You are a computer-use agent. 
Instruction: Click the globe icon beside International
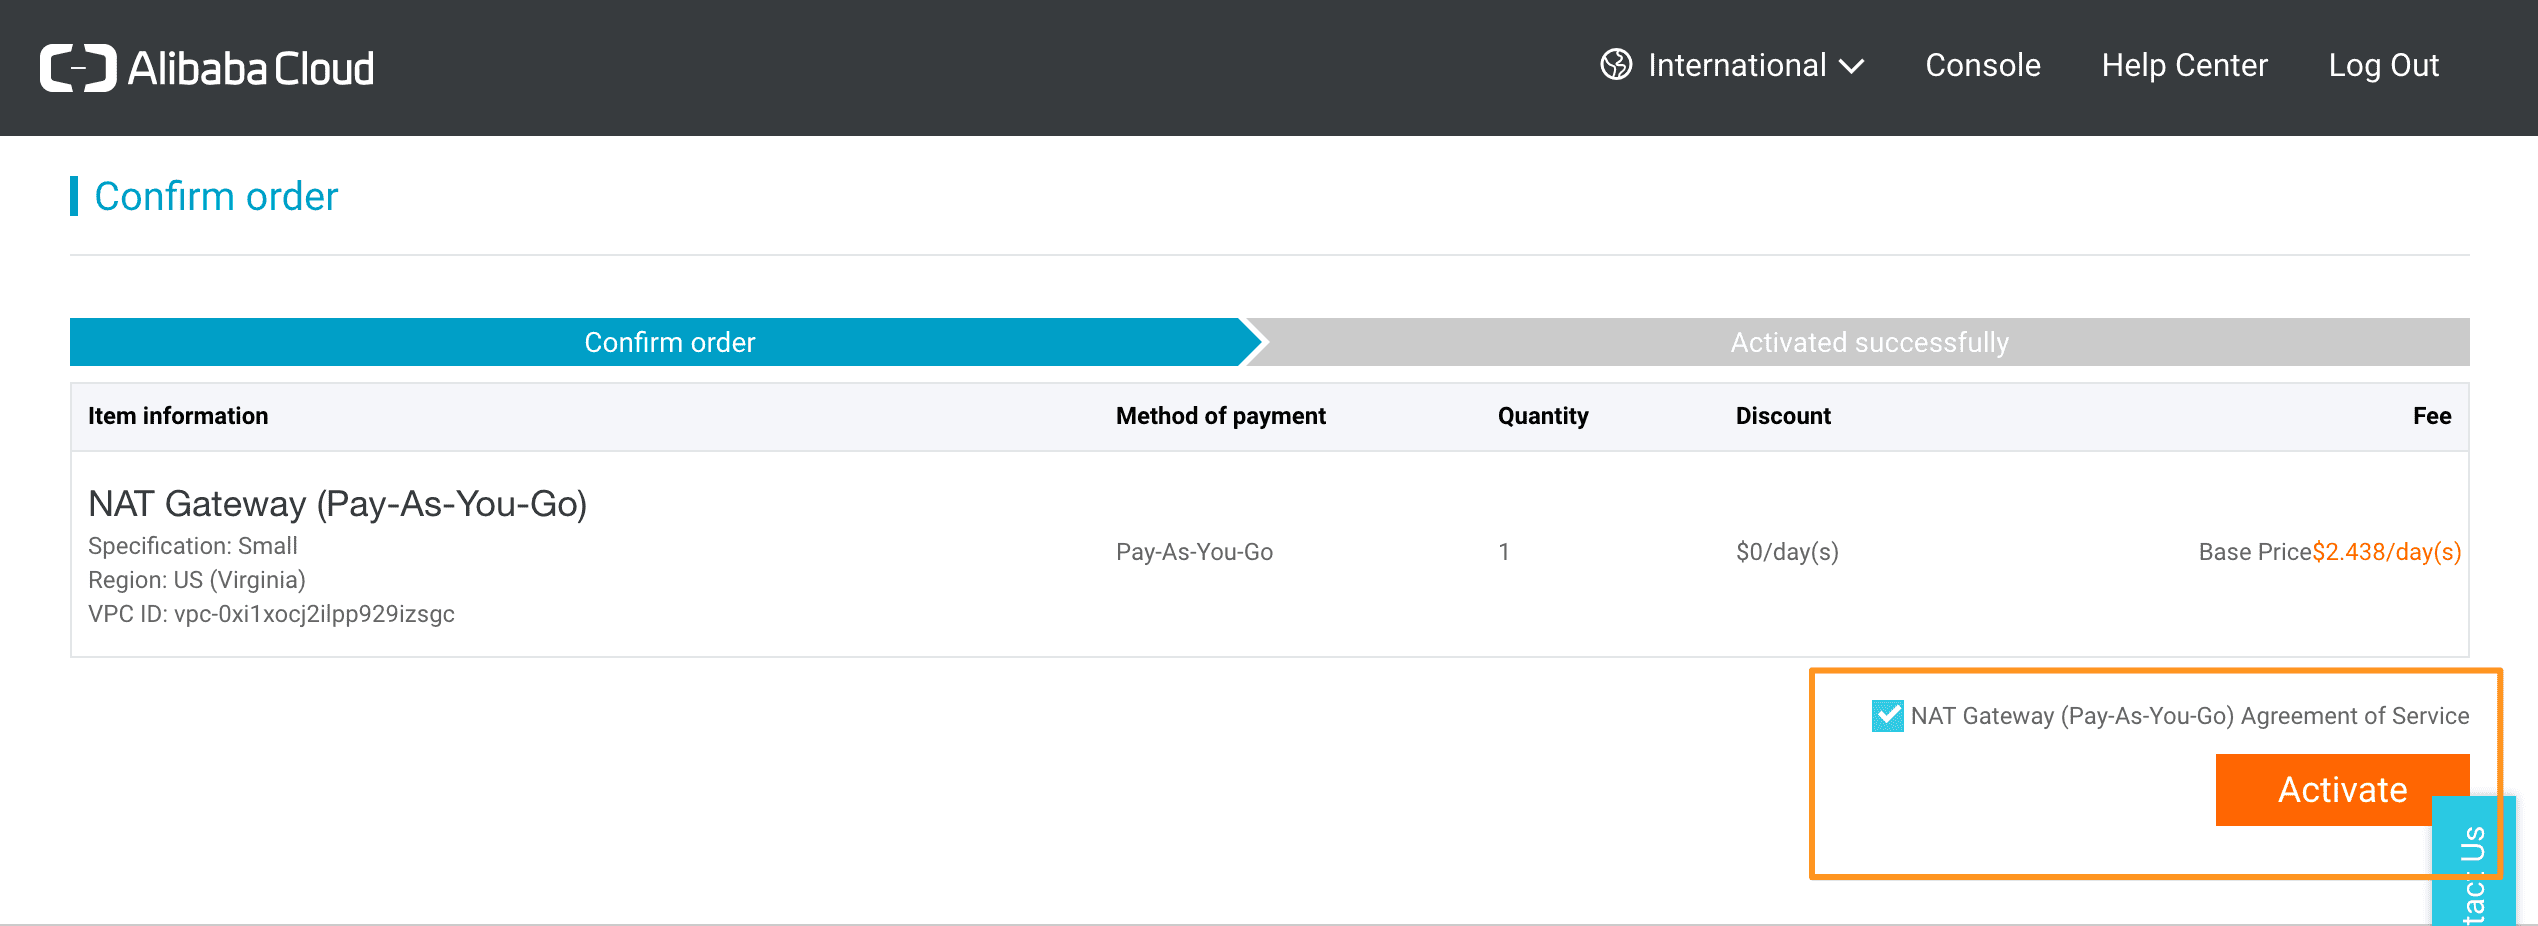coord(1616,65)
